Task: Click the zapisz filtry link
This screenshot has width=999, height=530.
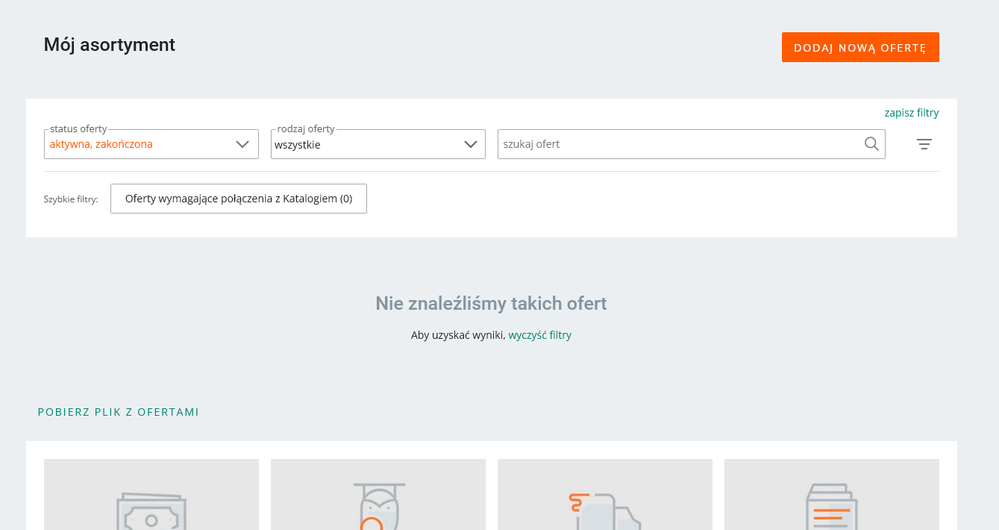Action: [x=911, y=113]
